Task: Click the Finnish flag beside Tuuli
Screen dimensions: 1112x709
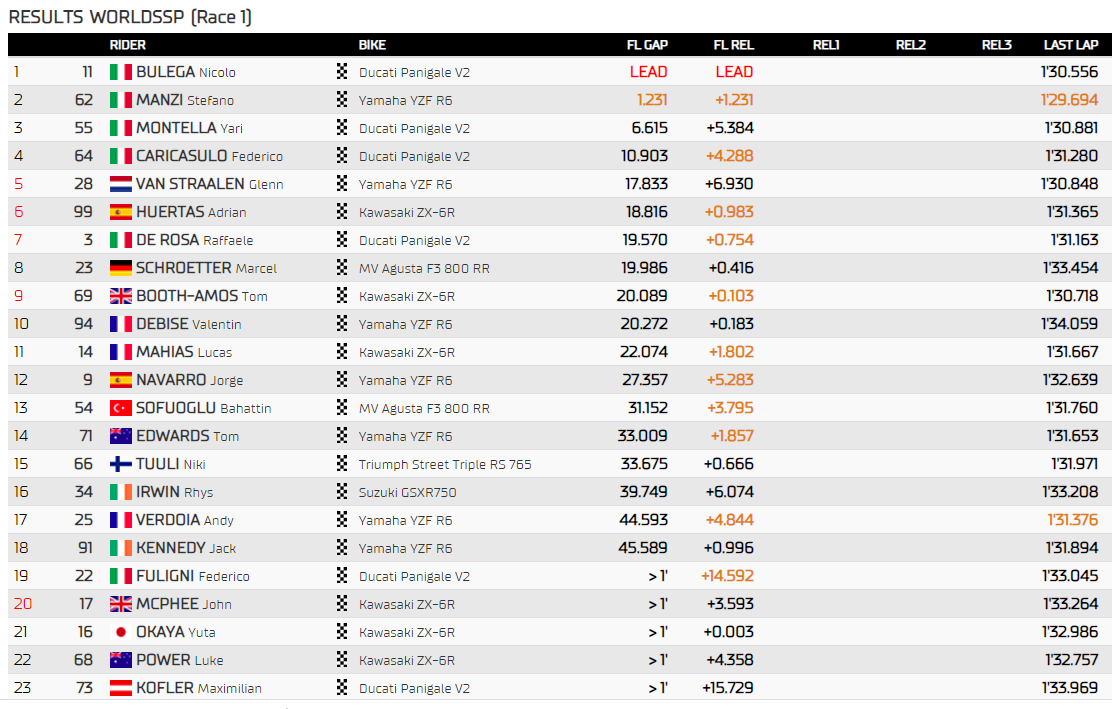Action: click(x=120, y=464)
